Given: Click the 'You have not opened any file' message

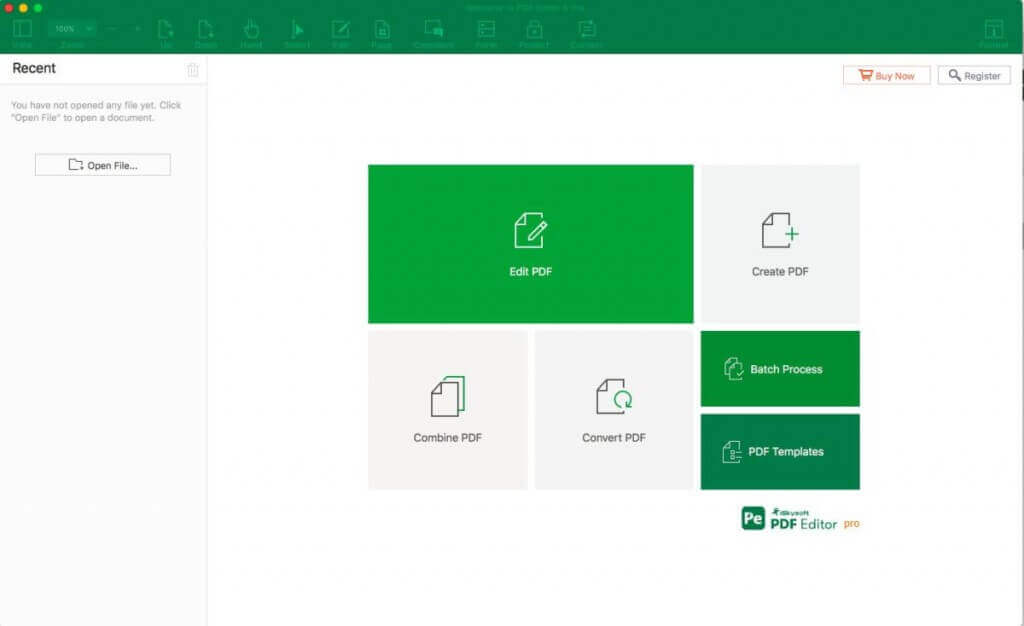Looking at the screenshot, I should click(96, 112).
